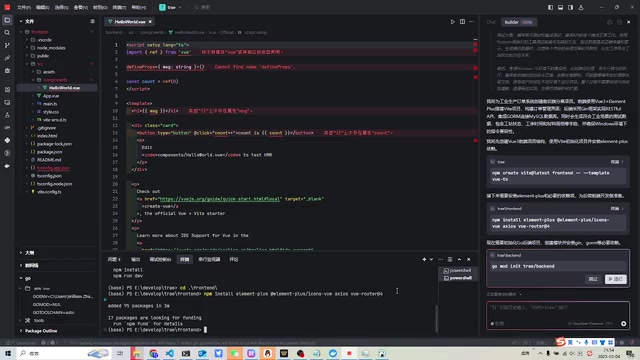Viewport: 640px width, 360px height.
Task: Open the Explorer view in activity bar
Action: click(x=7, y=20)
